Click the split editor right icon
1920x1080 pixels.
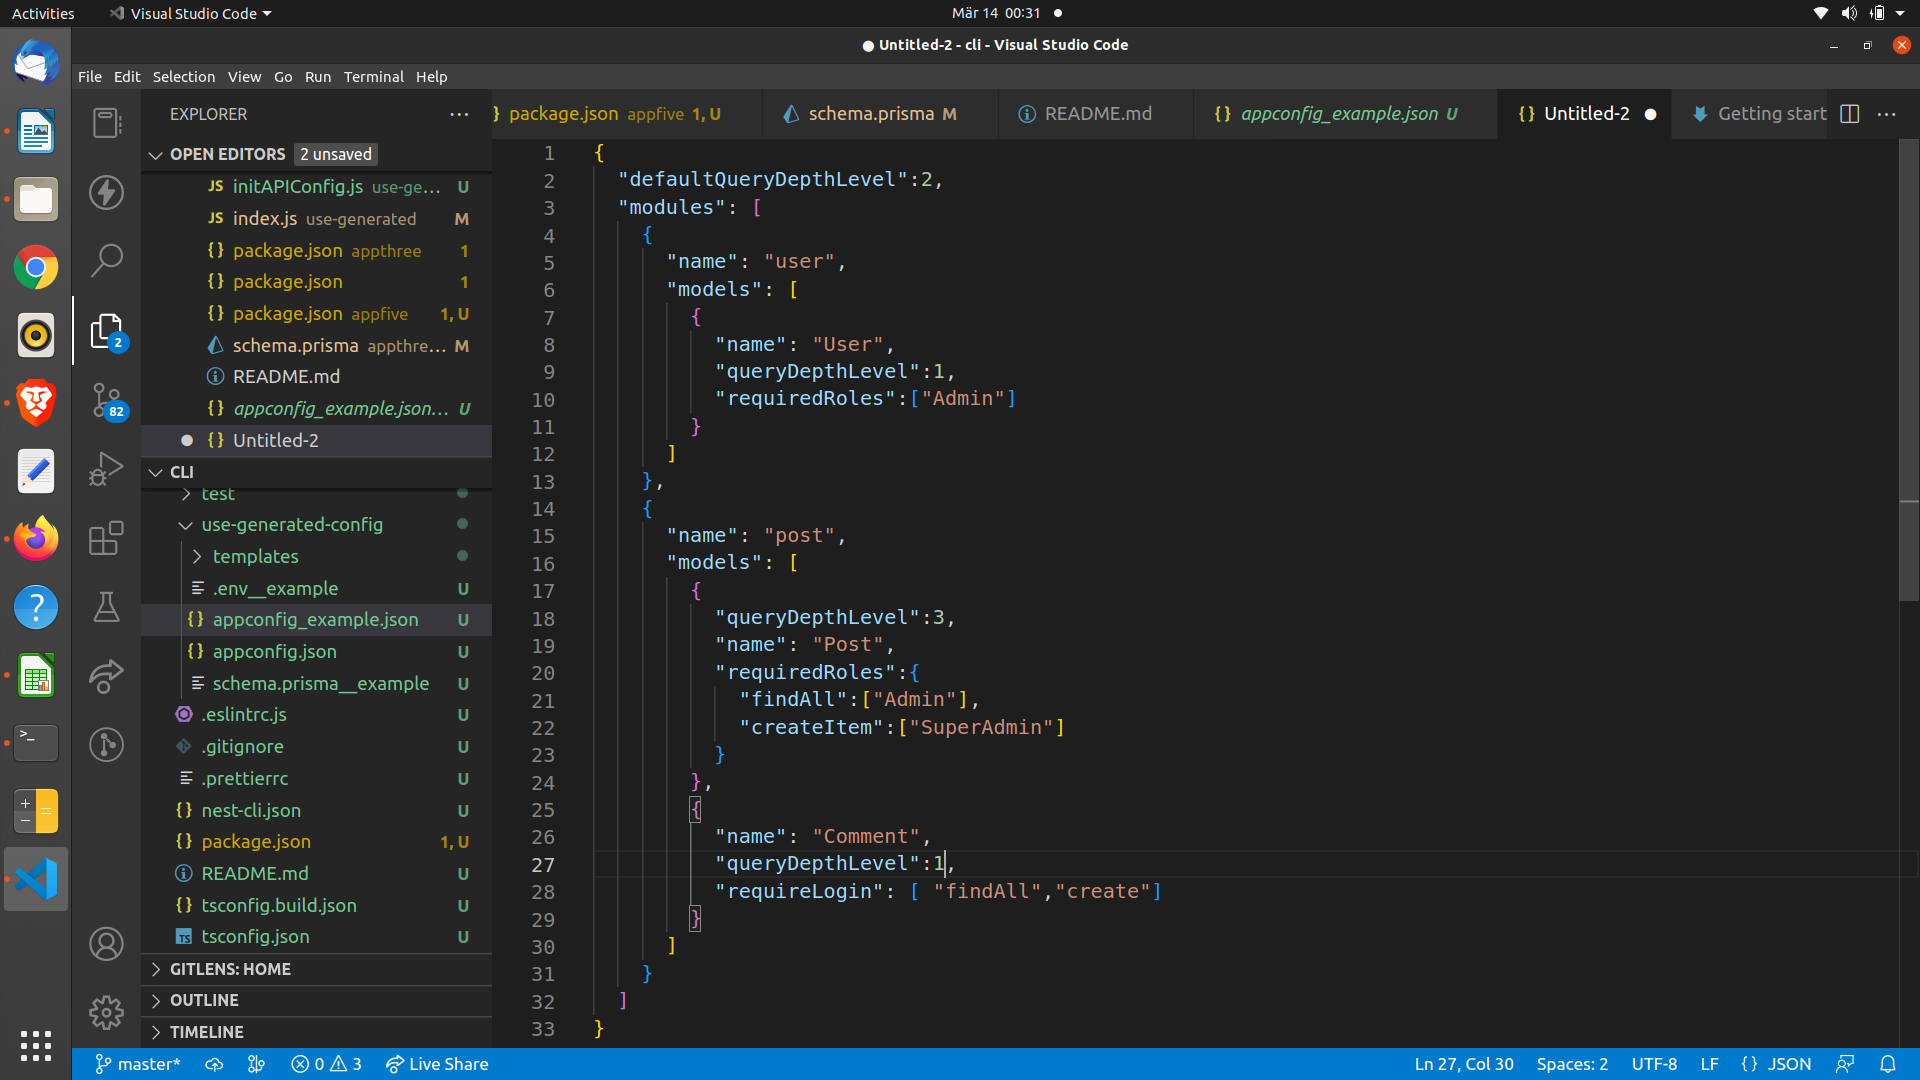pyautogui.click(x=1850, y=114)
